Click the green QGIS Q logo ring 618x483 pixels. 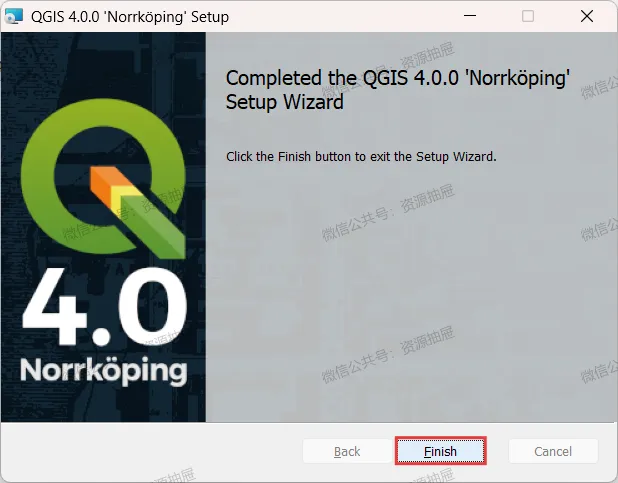point(41,173)
